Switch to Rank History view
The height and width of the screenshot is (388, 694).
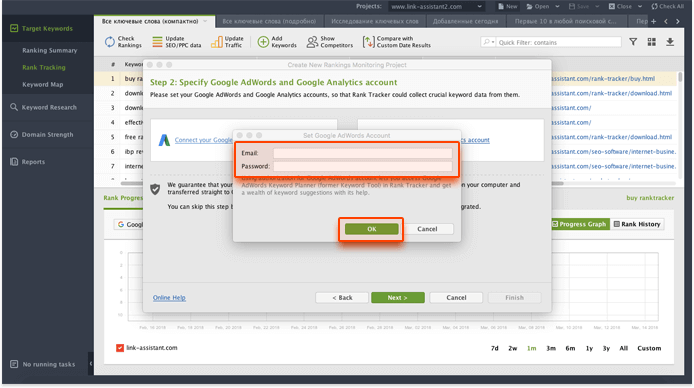coord(637,224)
